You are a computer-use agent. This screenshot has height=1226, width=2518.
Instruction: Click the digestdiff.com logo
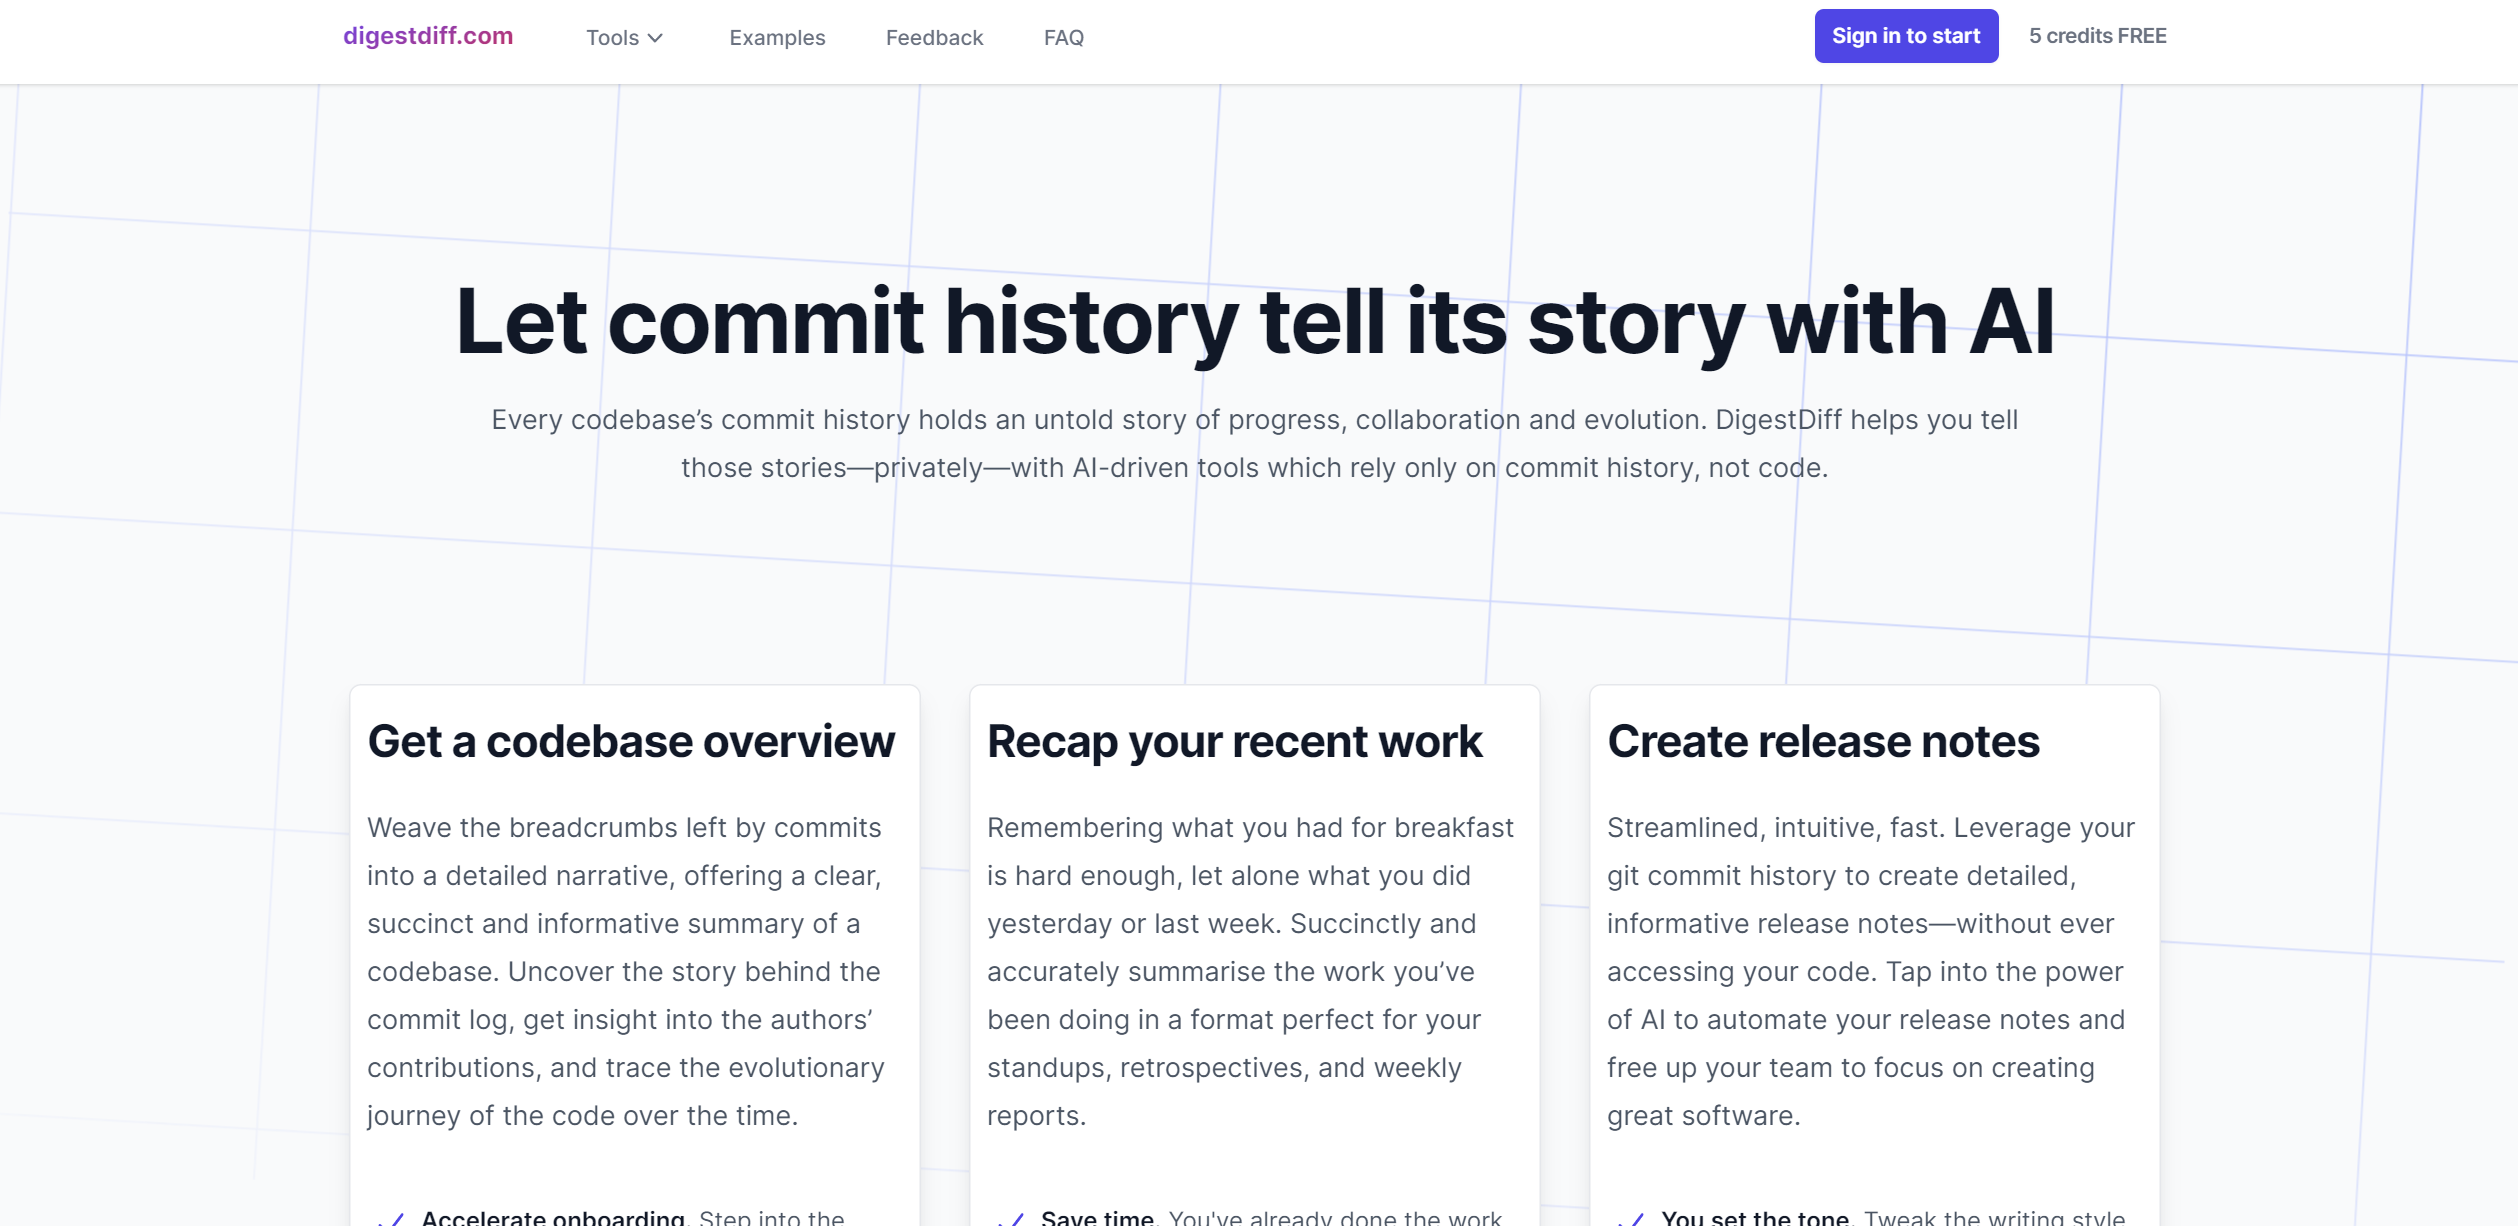(428, 36)
